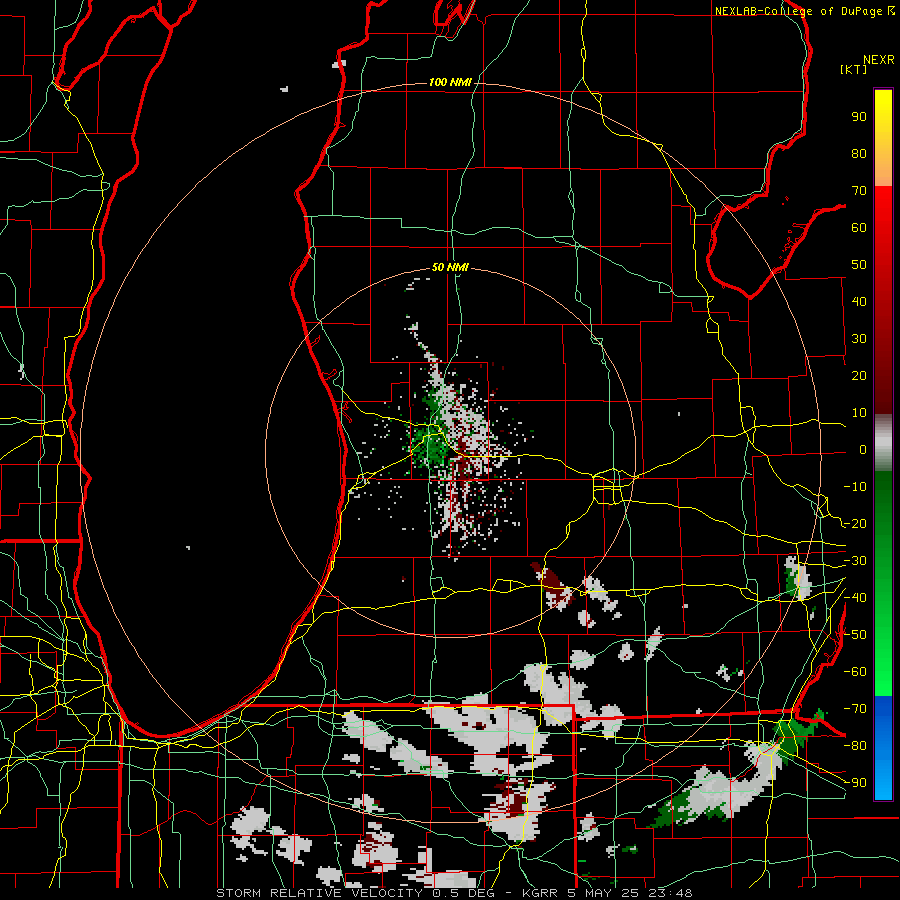
Task: Click the [KT] units label above the scale
Action: [854, 69]
